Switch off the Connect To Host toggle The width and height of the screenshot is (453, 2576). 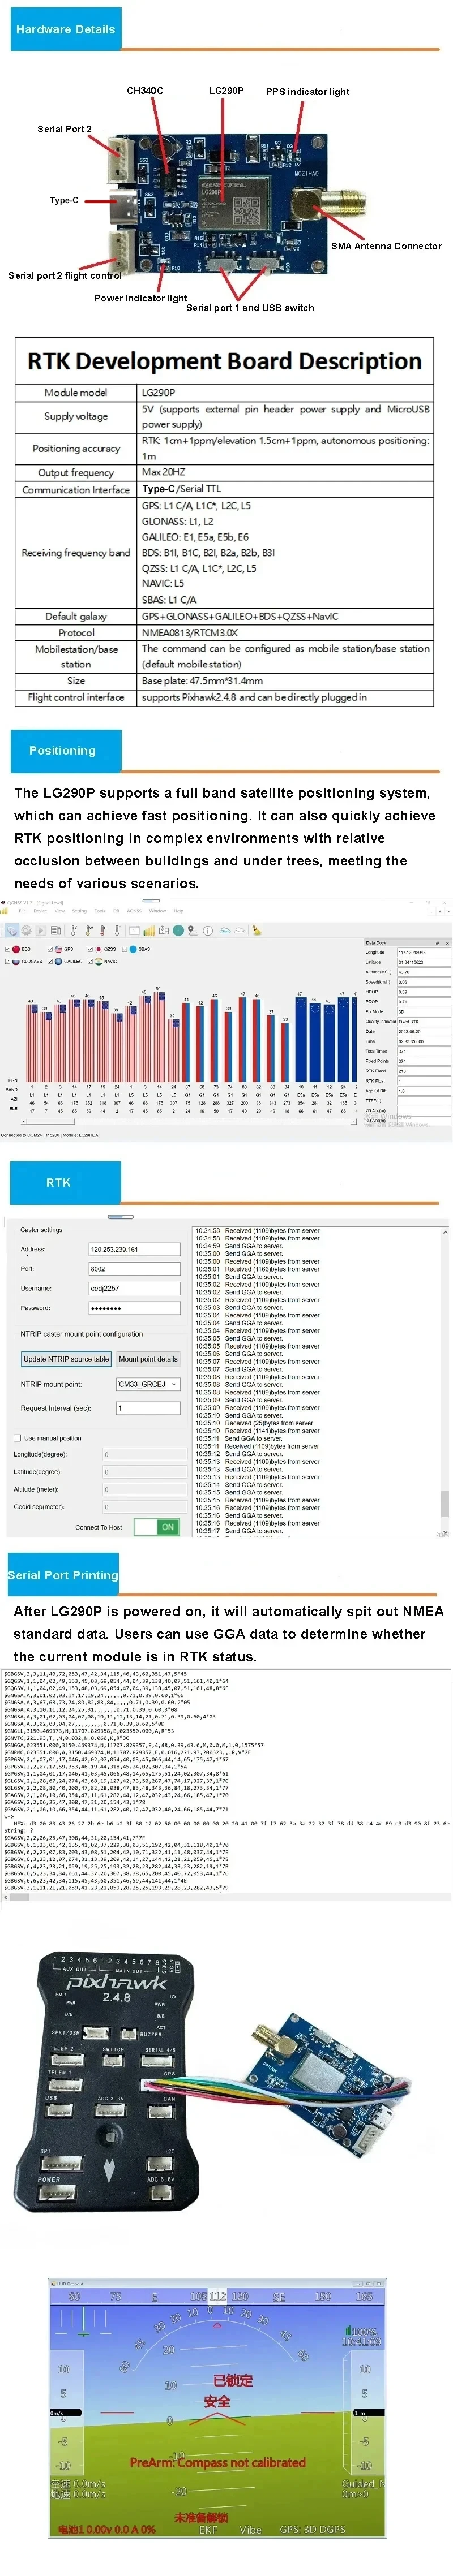(x=157, y=1527)
